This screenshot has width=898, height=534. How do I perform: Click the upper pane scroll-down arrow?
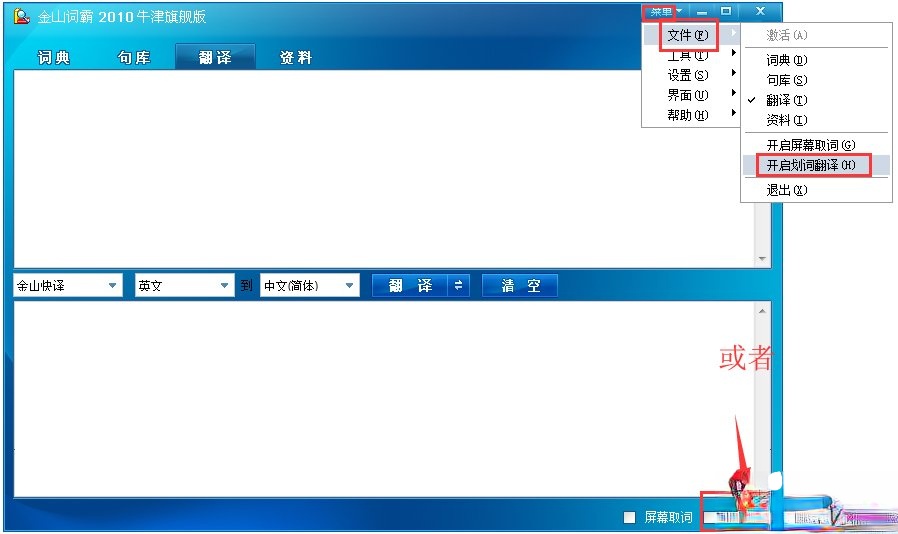click(x=762, y=259)
